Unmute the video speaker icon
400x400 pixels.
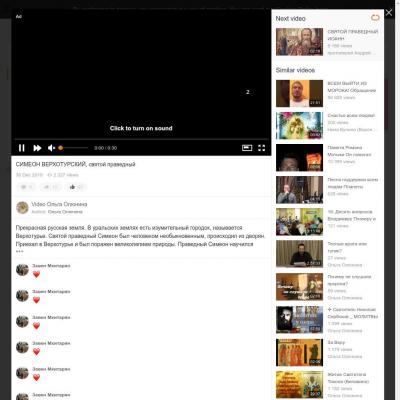pos(51,148)
